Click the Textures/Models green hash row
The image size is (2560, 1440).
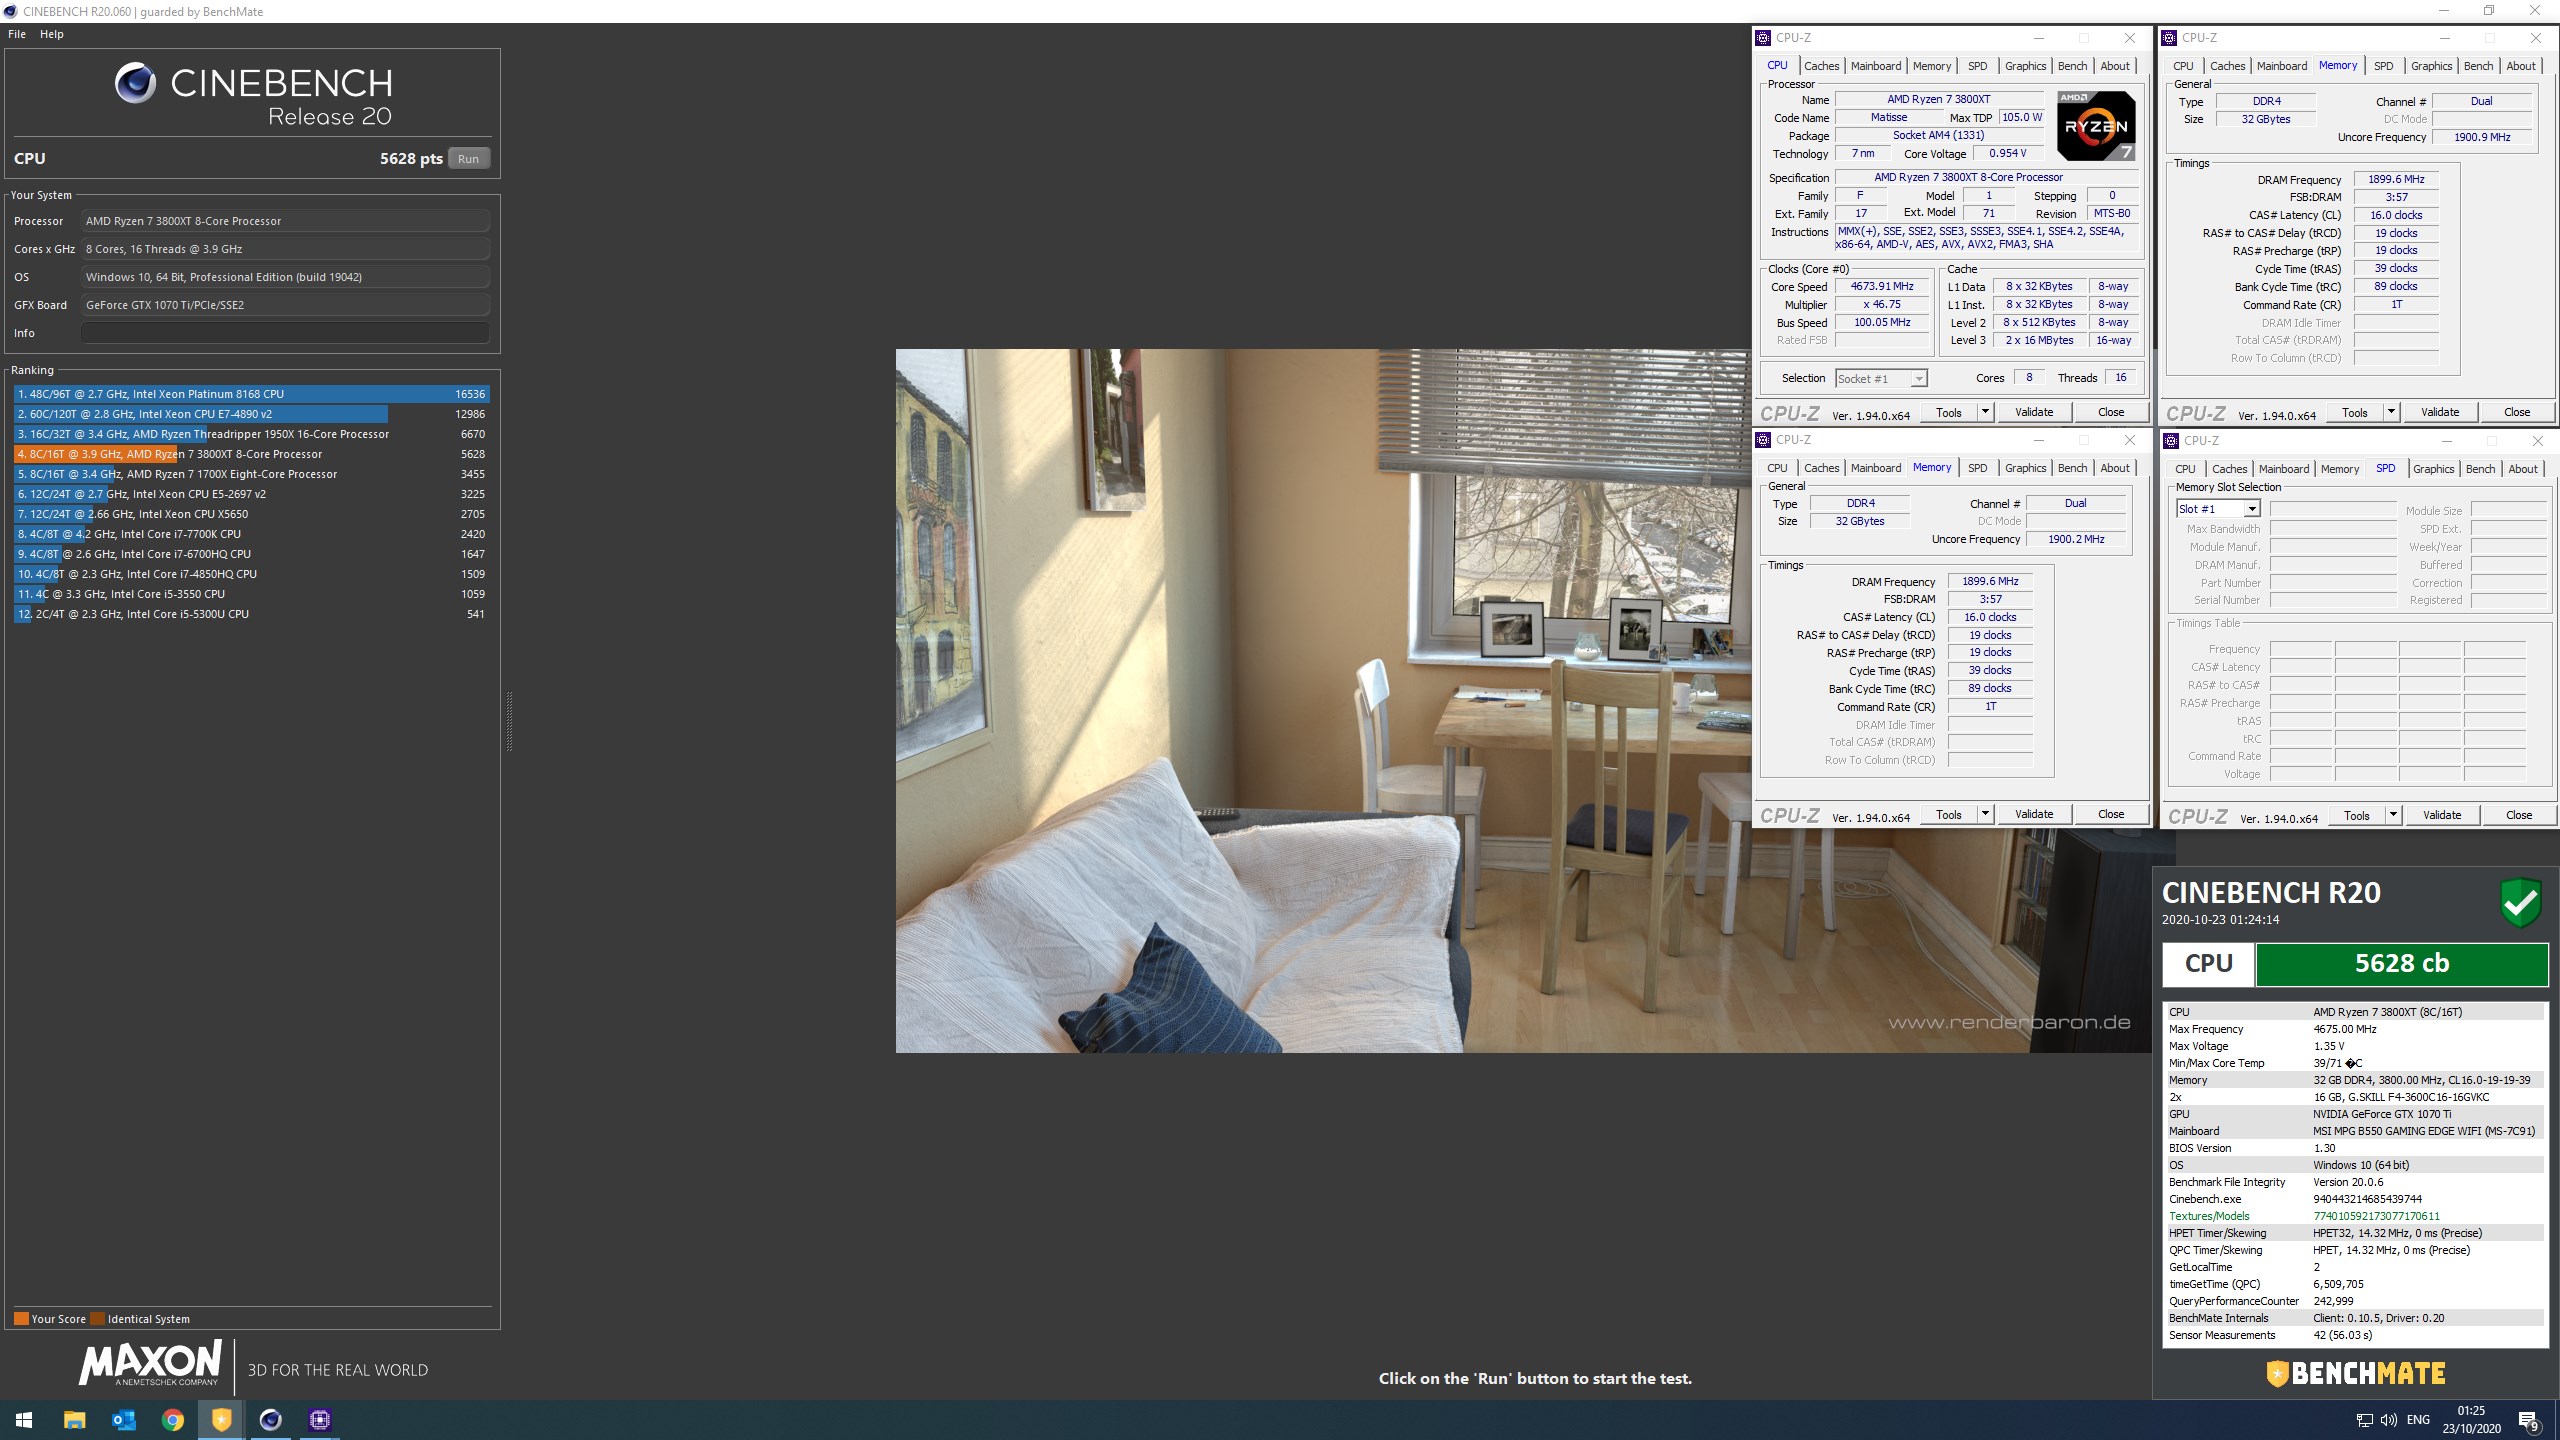click(2354, 1216)
